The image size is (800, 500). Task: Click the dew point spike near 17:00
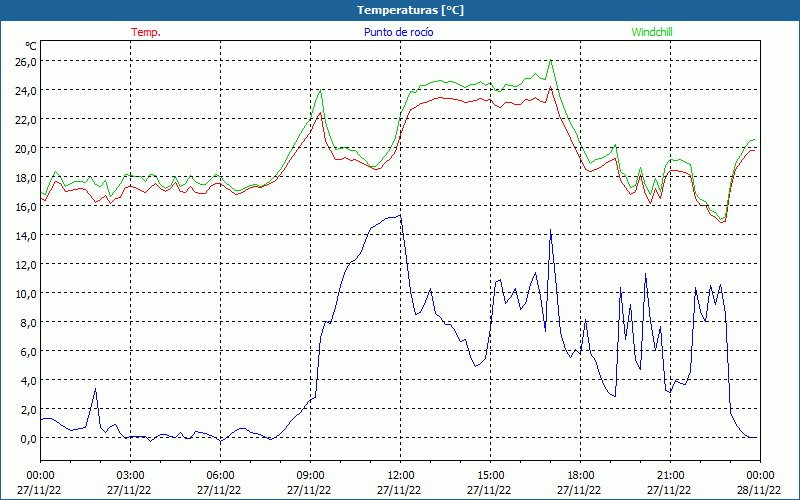point(551,230)
